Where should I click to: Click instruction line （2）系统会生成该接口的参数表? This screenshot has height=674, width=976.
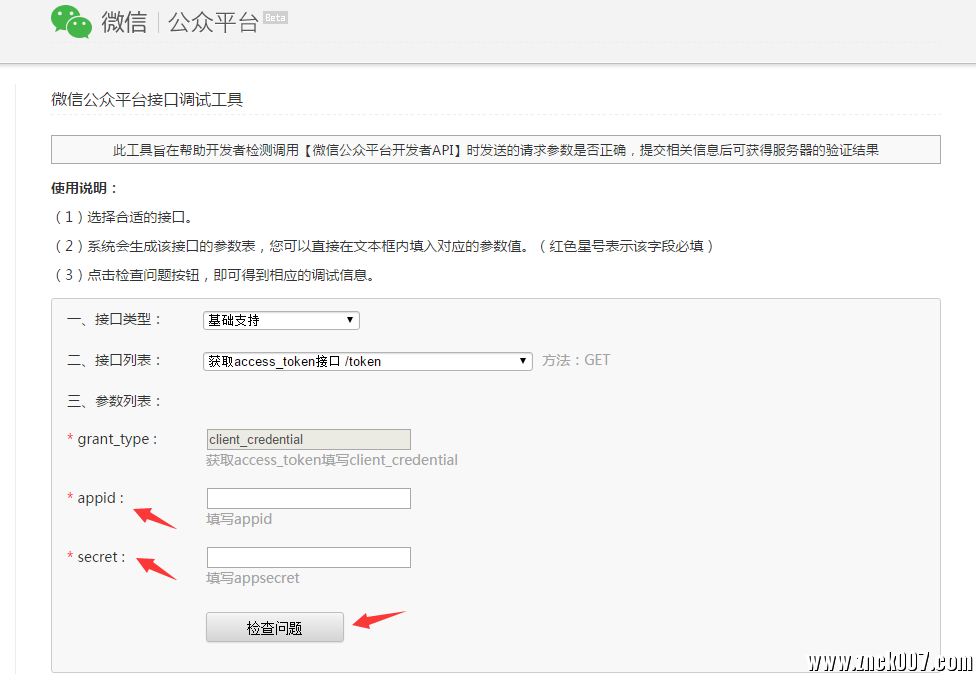point(383,246)
